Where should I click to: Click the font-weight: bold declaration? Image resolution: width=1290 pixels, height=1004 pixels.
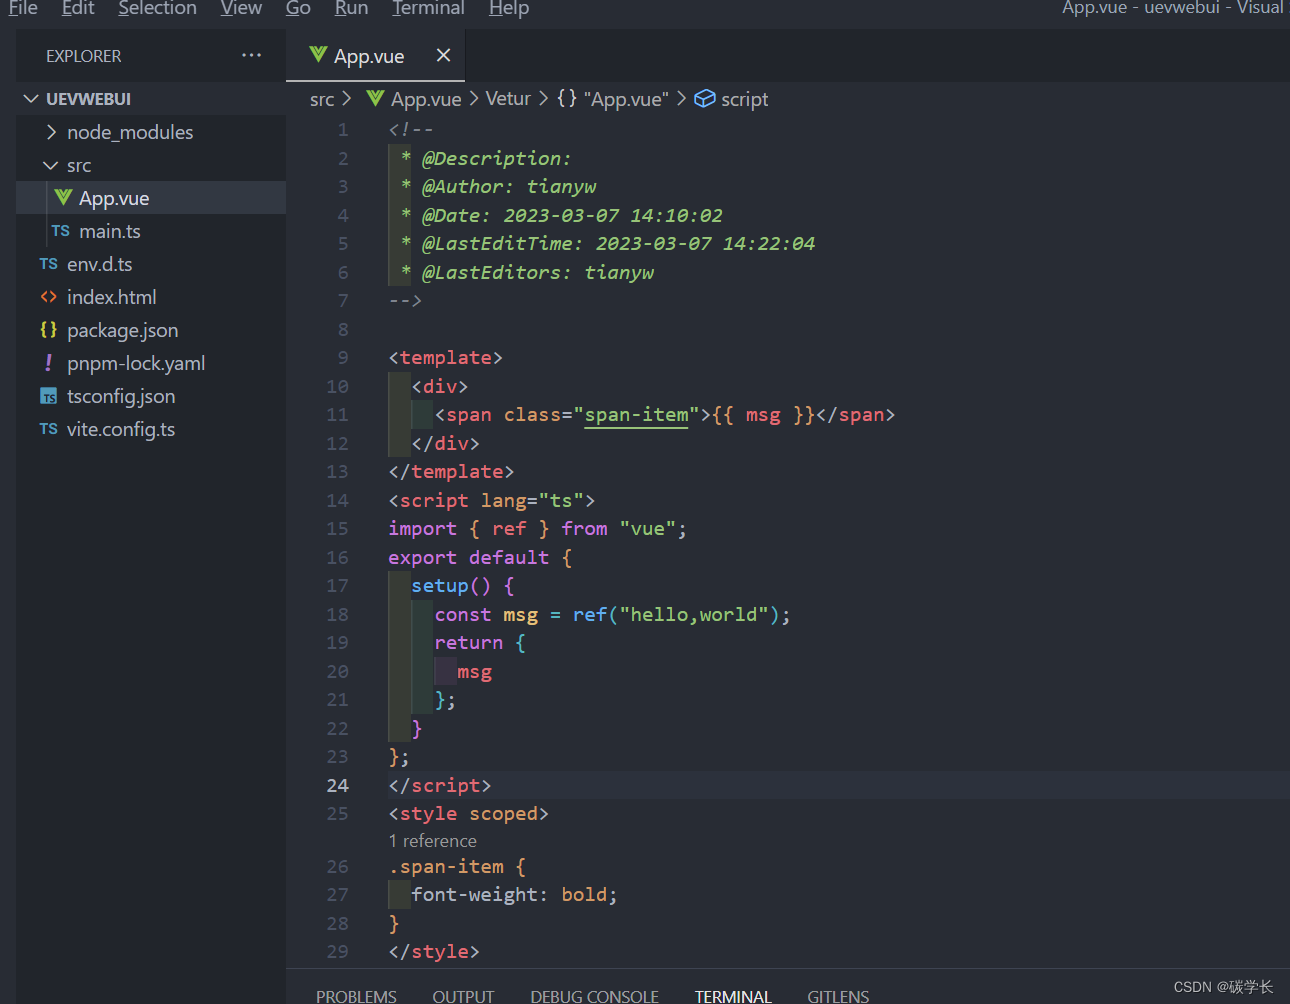click(514, 894)
